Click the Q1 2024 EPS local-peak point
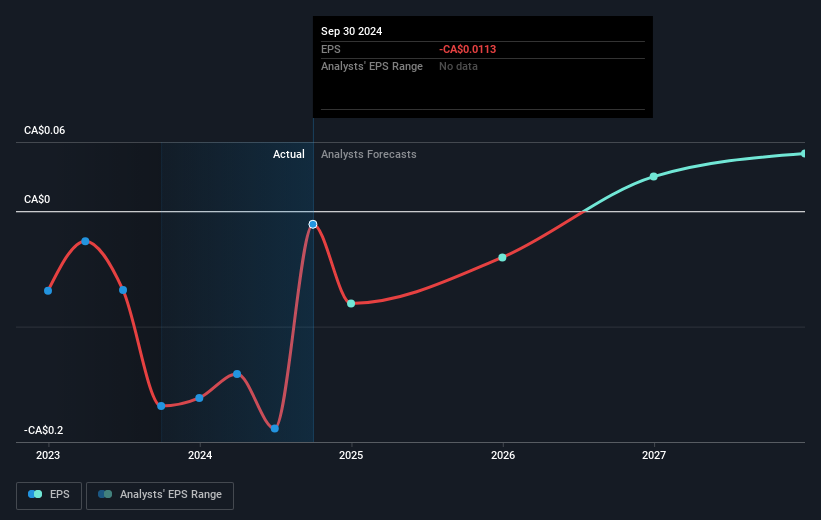This screenshot has height=520, width=821. click(x=237, y=374)
